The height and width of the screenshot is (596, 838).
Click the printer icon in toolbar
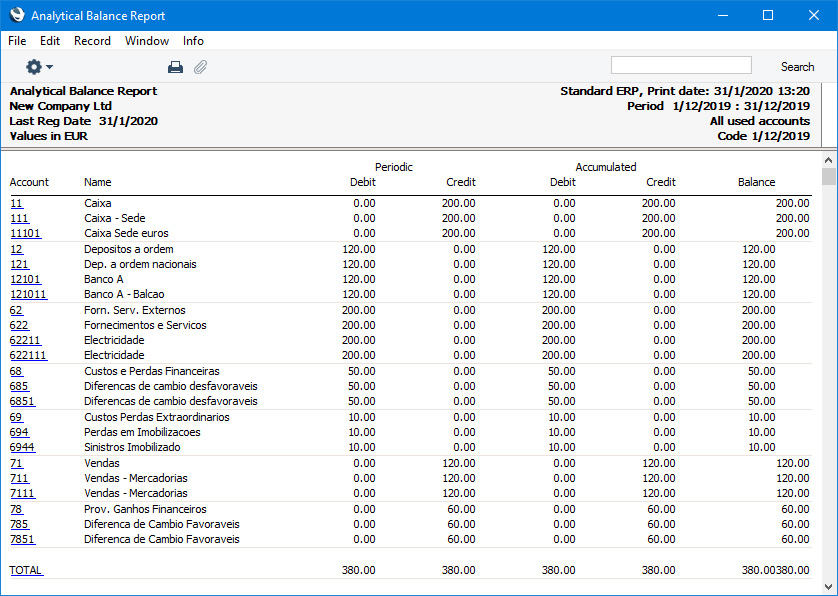175,67
